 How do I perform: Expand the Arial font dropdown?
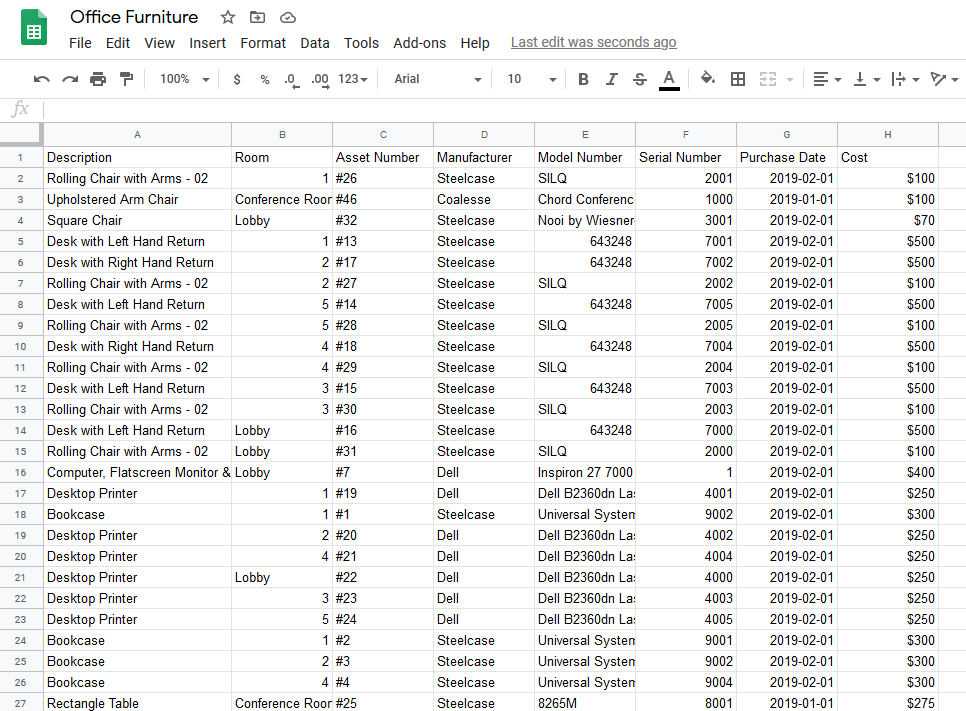437,79
